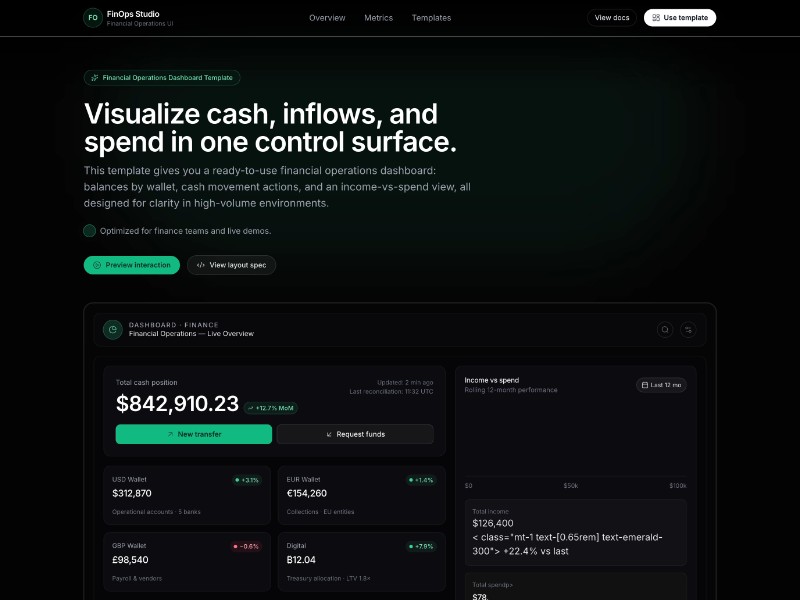Select the Templates nav item

coord(431,18)
